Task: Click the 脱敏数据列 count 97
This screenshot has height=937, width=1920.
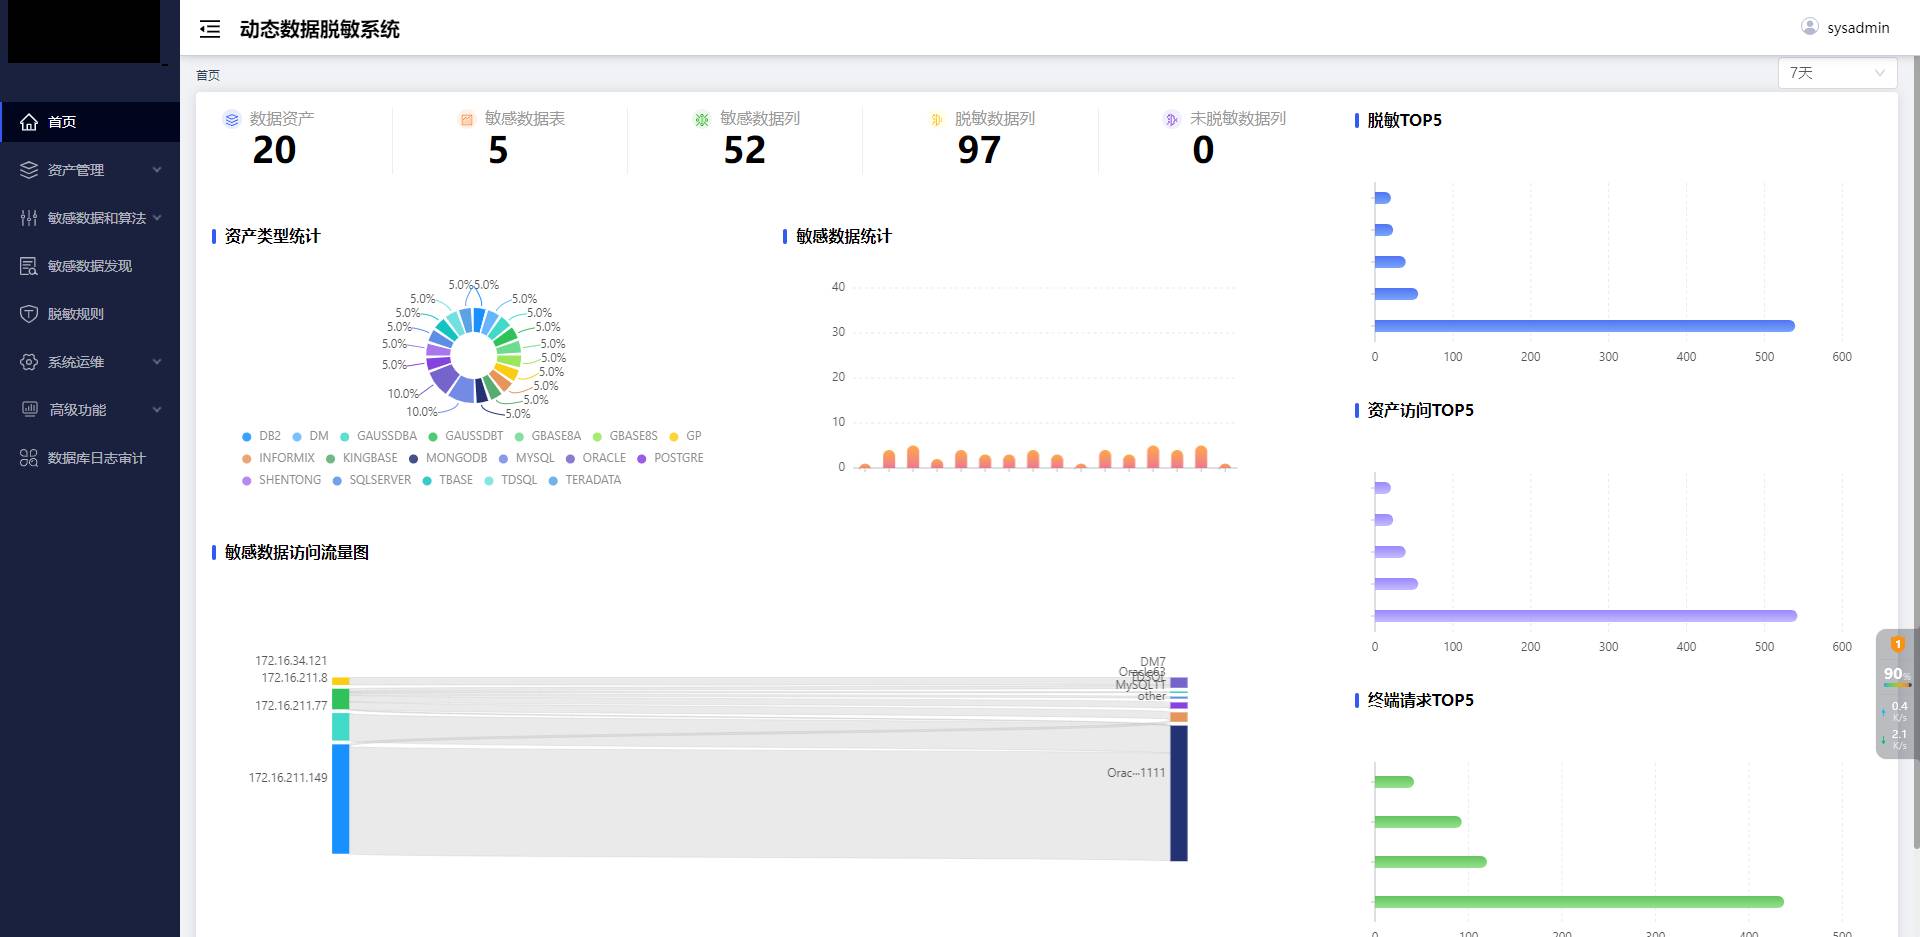Action: point(979,150)
